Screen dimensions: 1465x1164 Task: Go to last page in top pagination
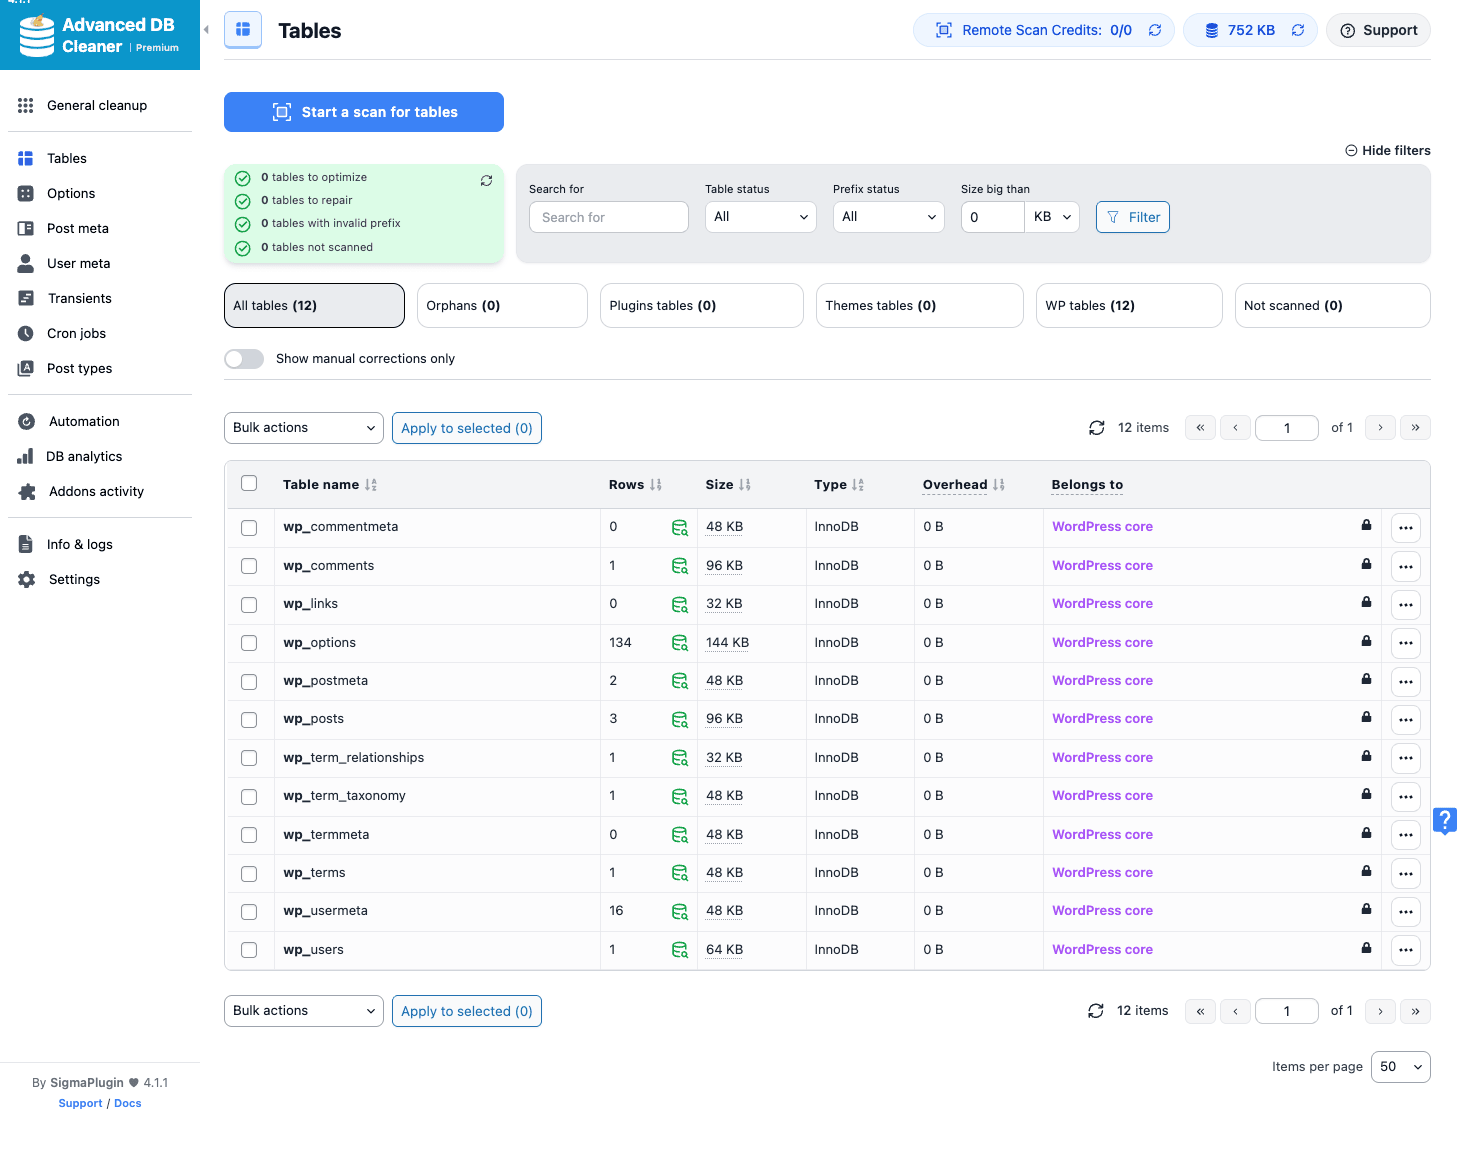(x=1415, y=428)
